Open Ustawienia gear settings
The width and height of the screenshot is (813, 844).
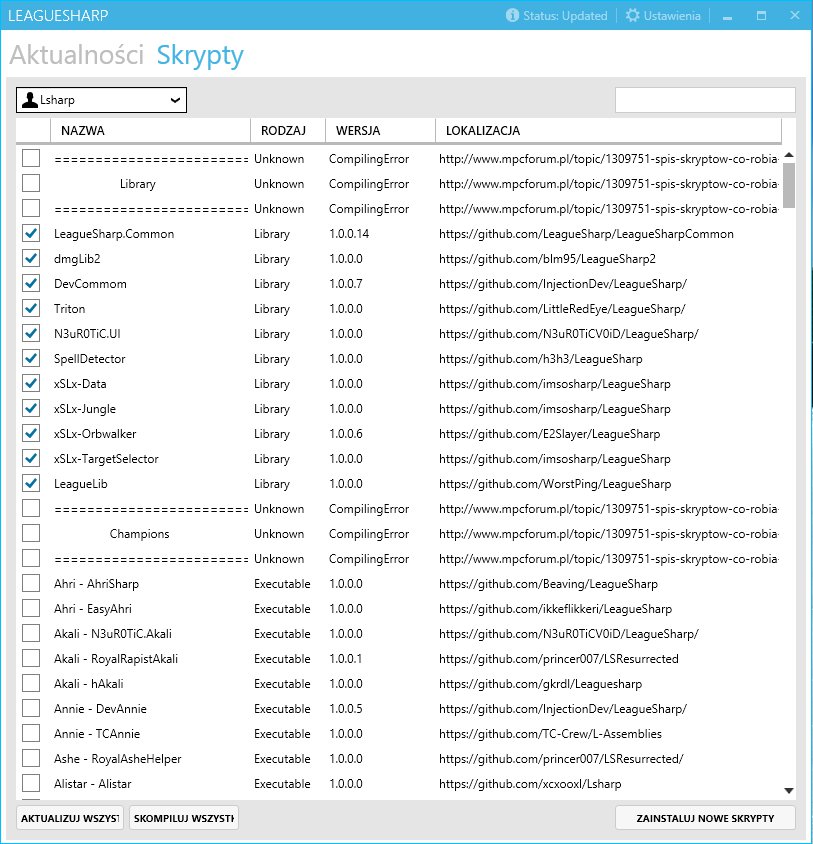[x=633, y=15]
